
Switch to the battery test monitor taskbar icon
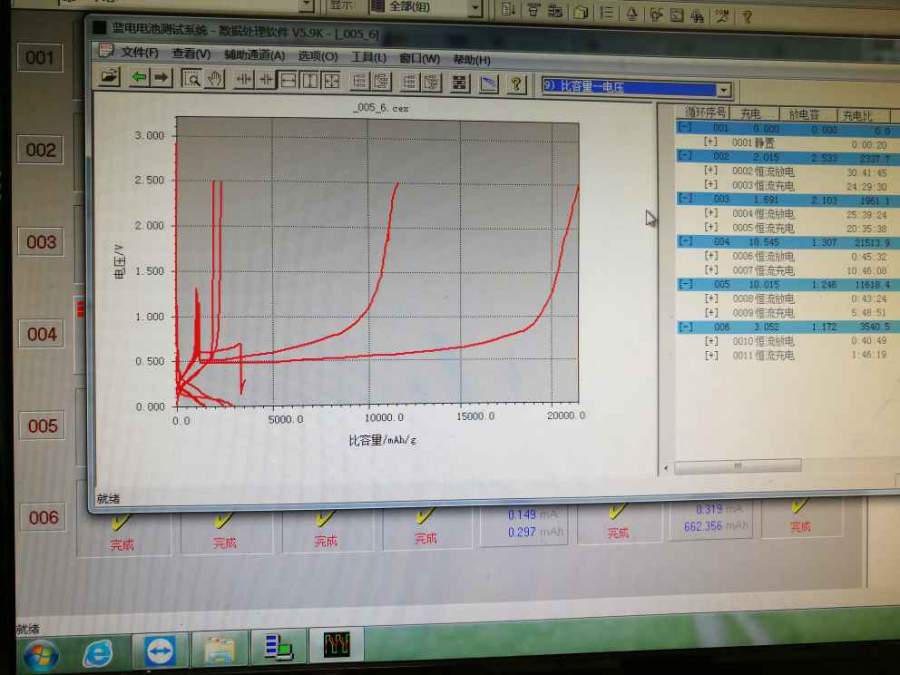pyautogui.click(x=278, y=646)
